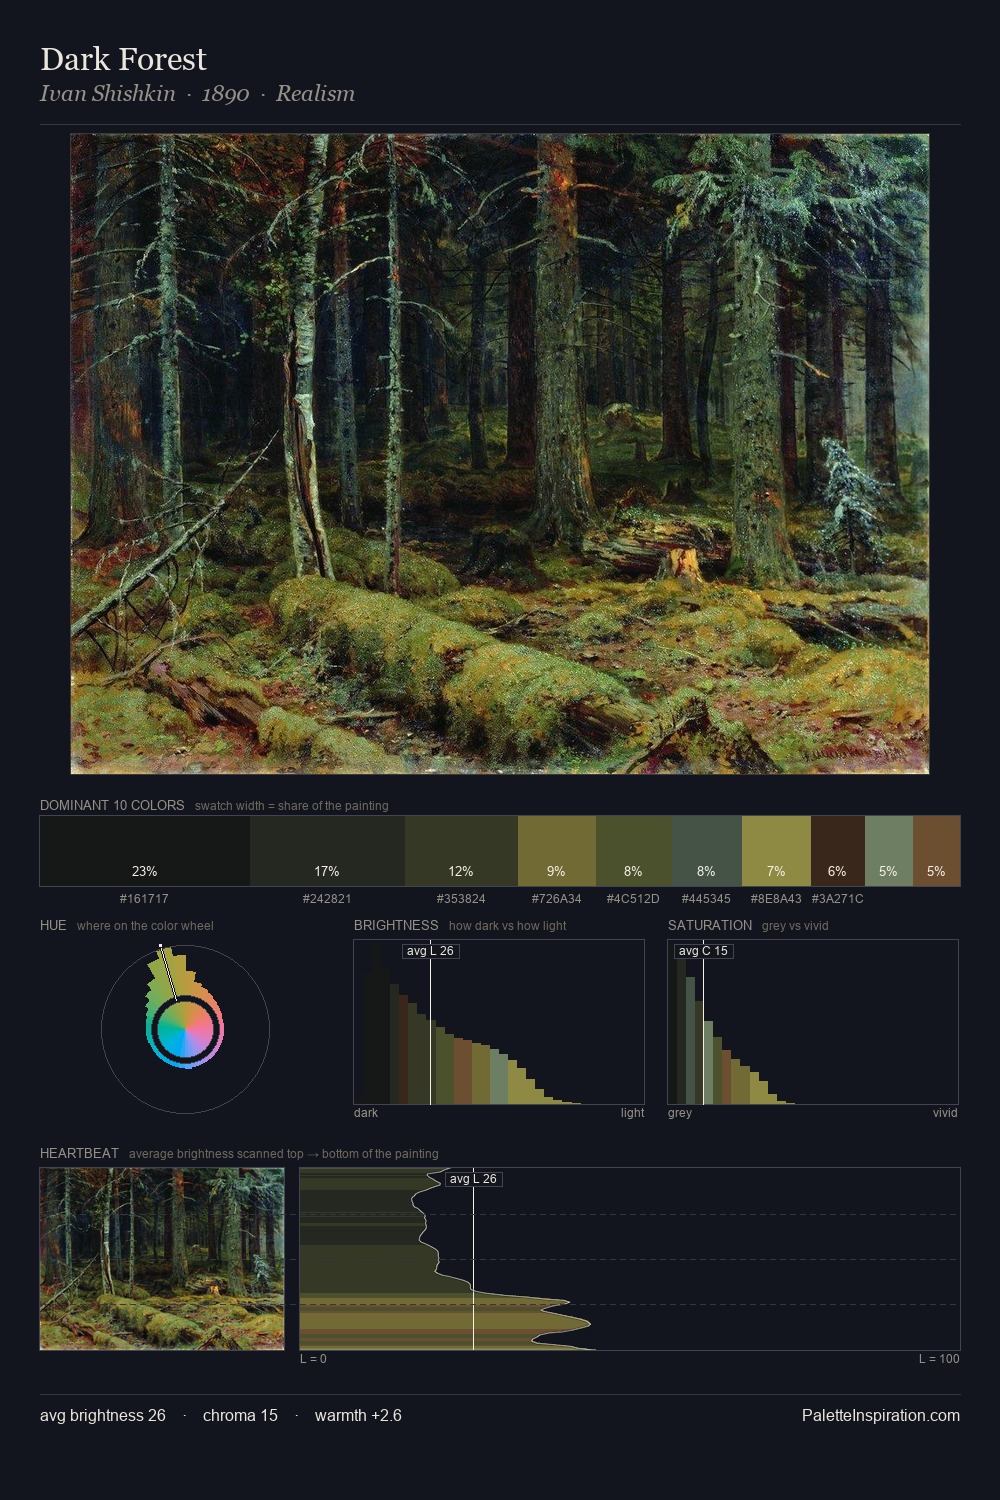Click the "HUE" section heading

click(53, 925)
